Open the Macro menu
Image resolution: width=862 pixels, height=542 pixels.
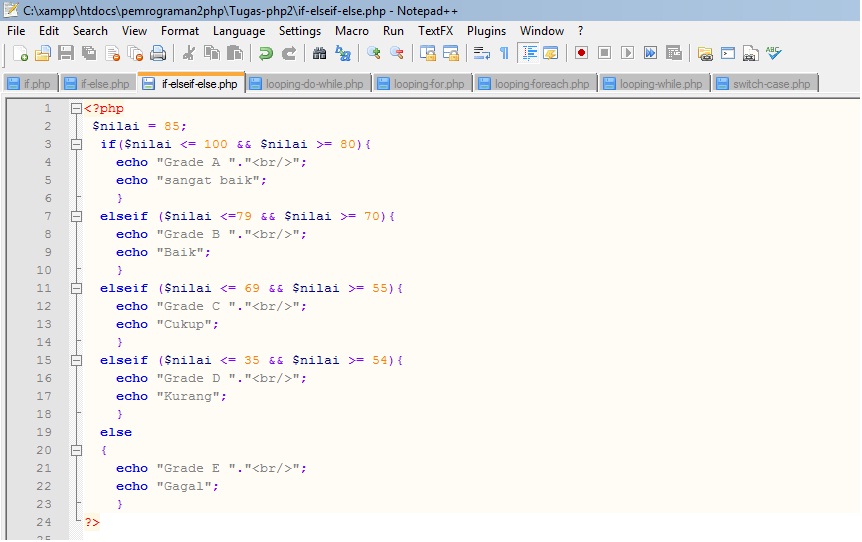[352, 31]
